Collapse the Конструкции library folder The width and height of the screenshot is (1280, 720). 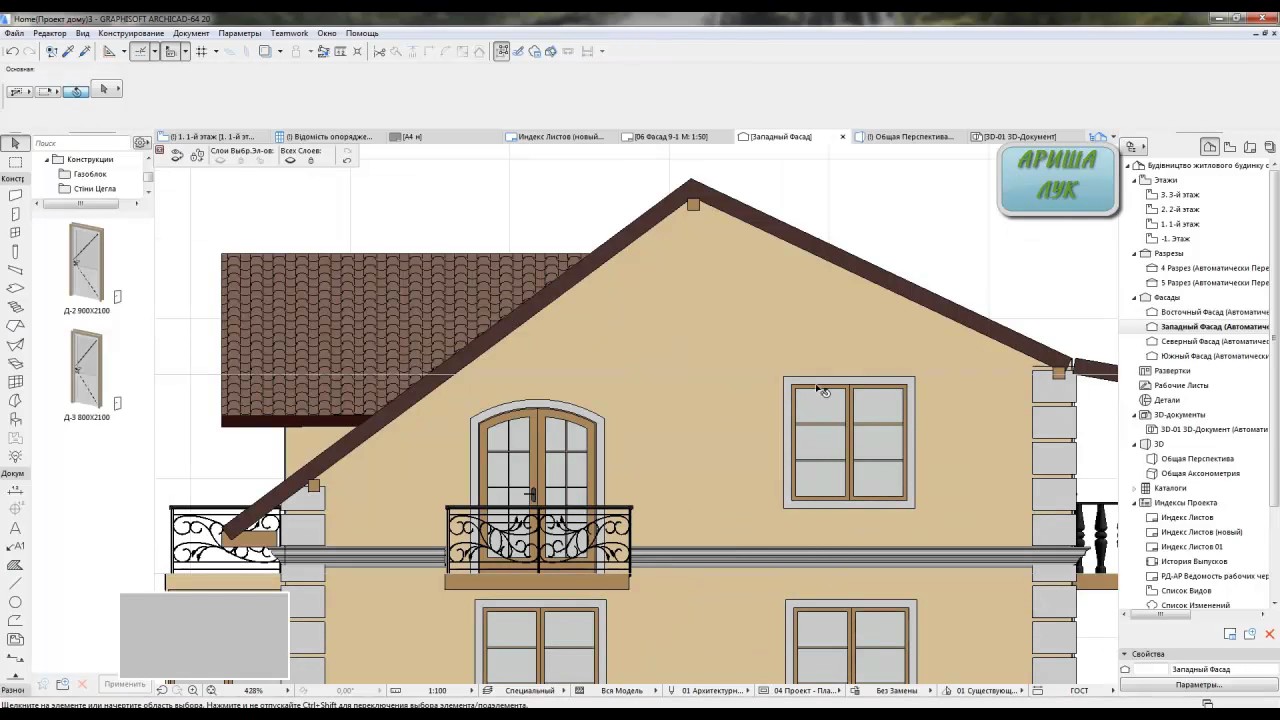(x=47, y=159)
